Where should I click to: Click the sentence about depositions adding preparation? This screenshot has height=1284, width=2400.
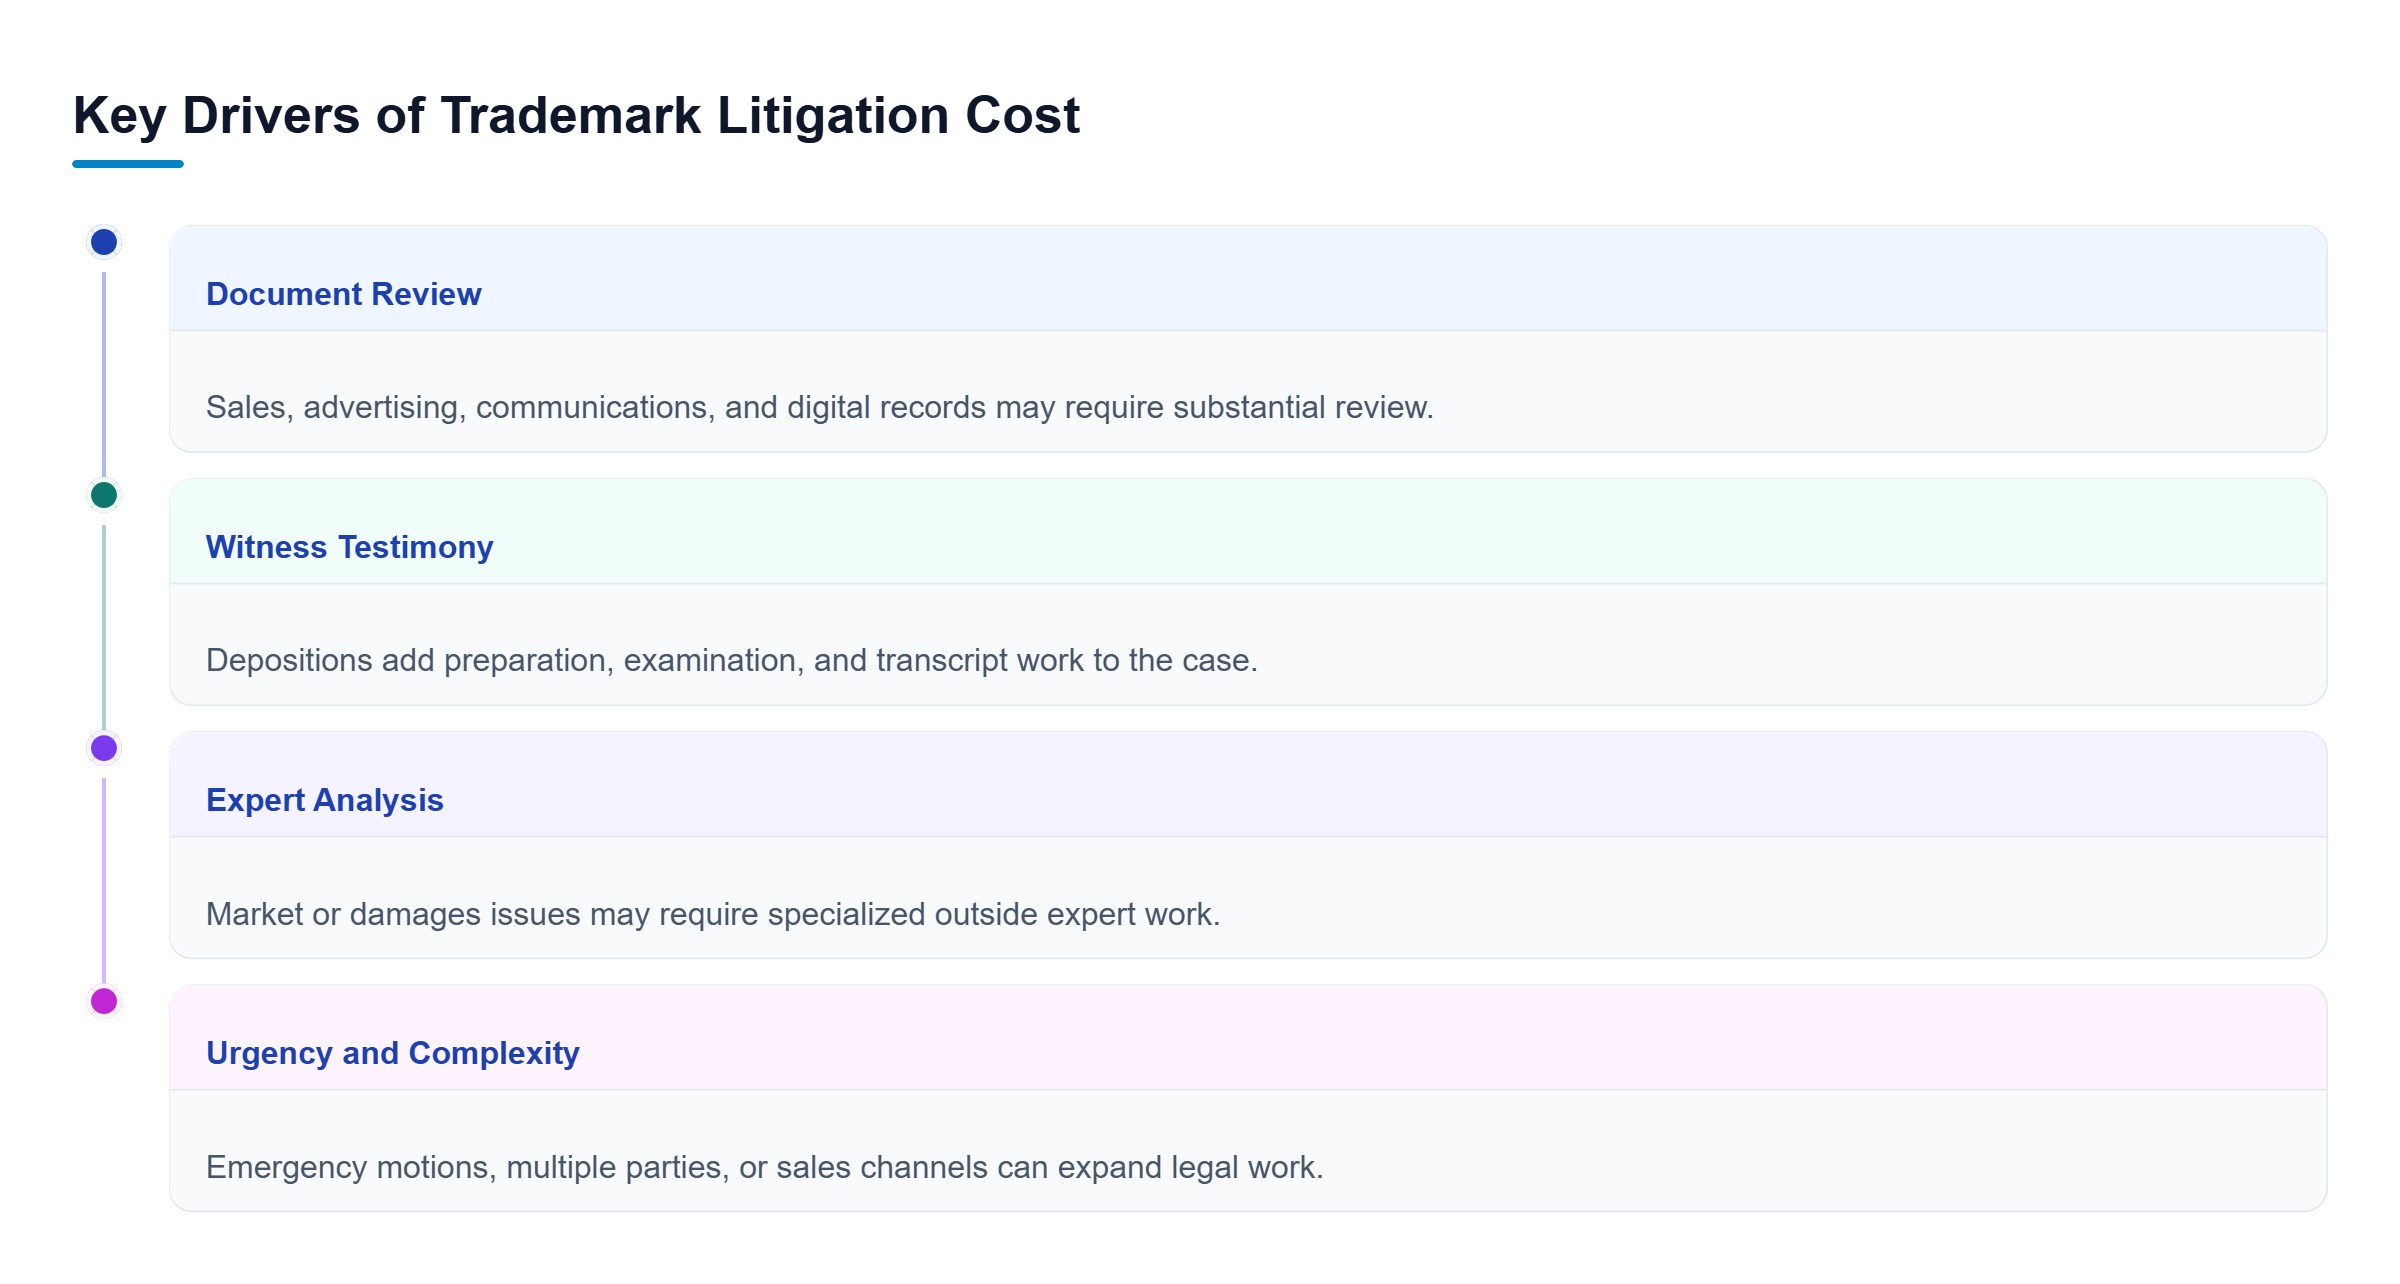[x=732, y=660]
